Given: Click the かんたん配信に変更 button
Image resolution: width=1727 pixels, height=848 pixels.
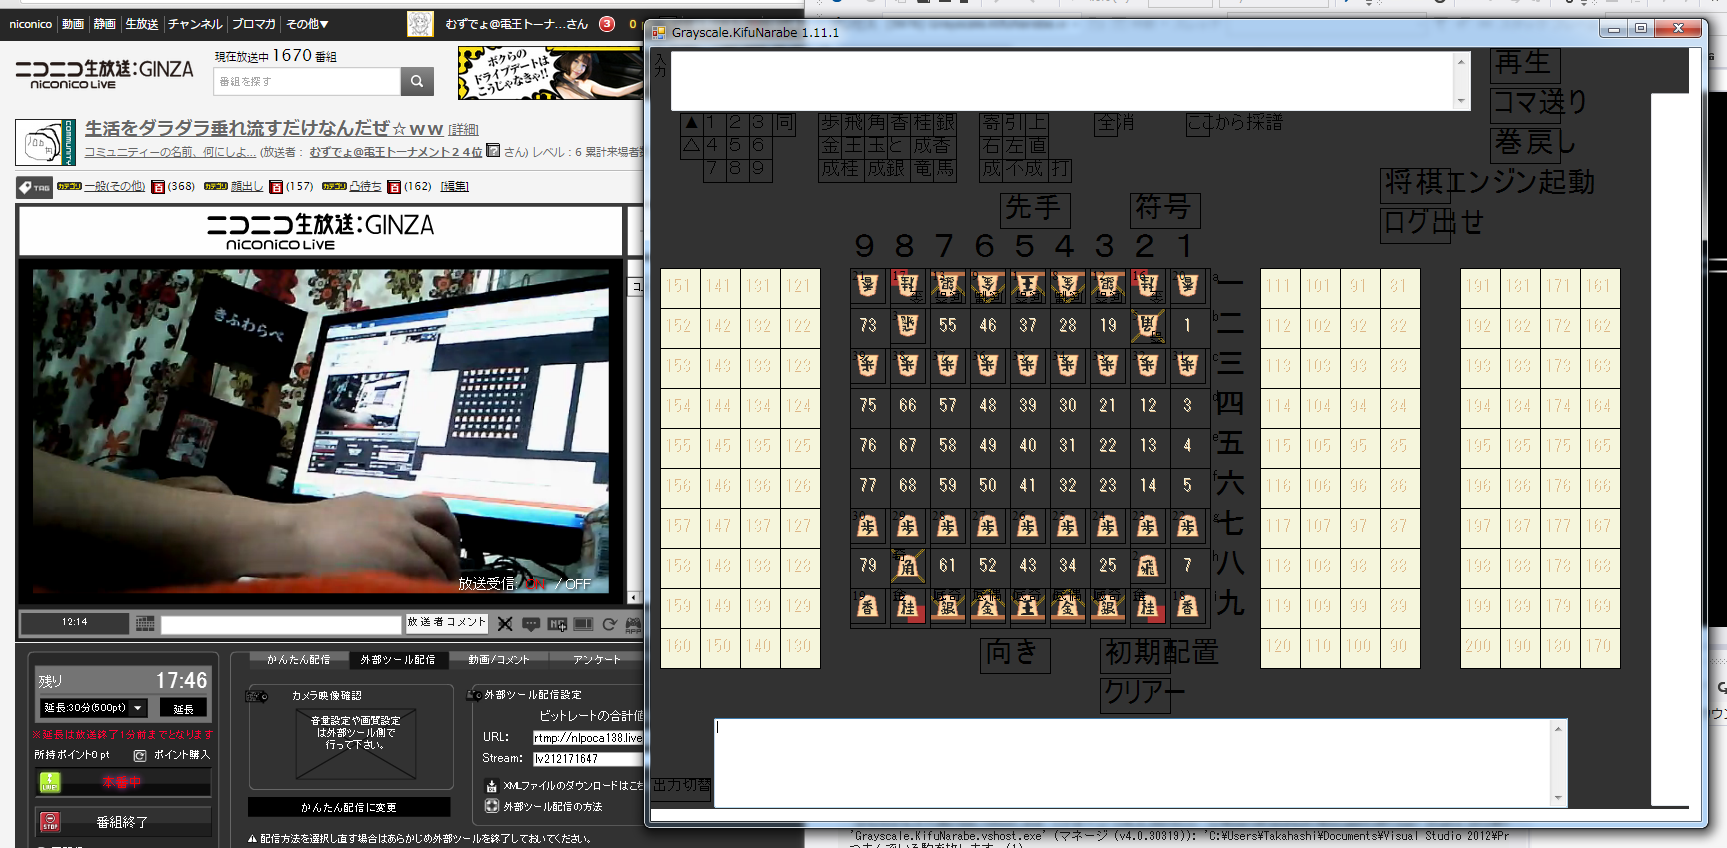Looking at the screenshot, I should tap(349, 807).
